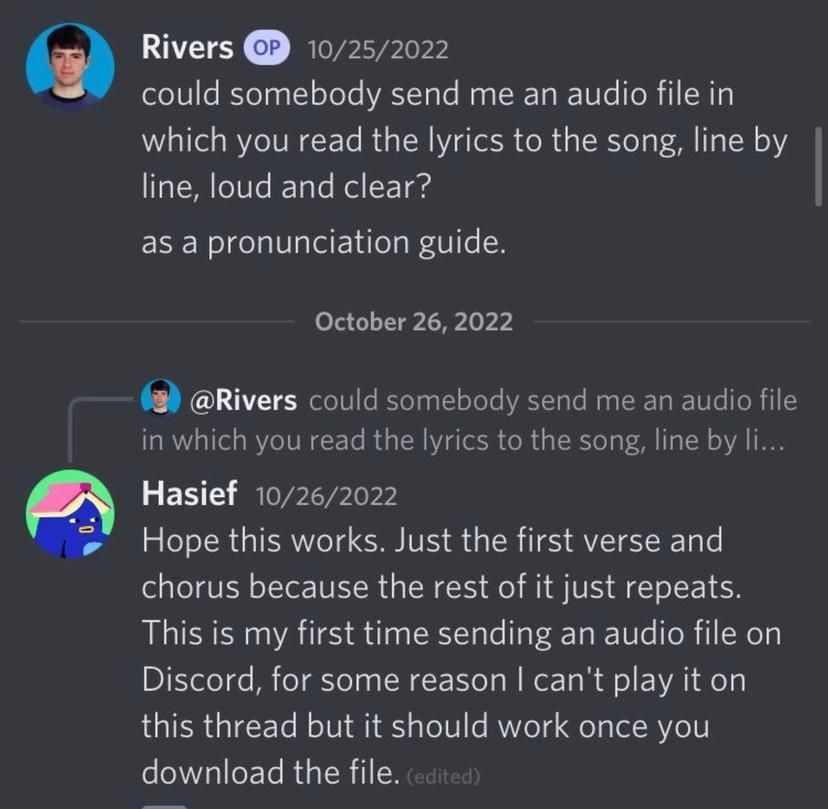This screenshot has width=828, height=809.
Task: Click the October 26, 2022 date divider
Action: (x=413, y=322)
